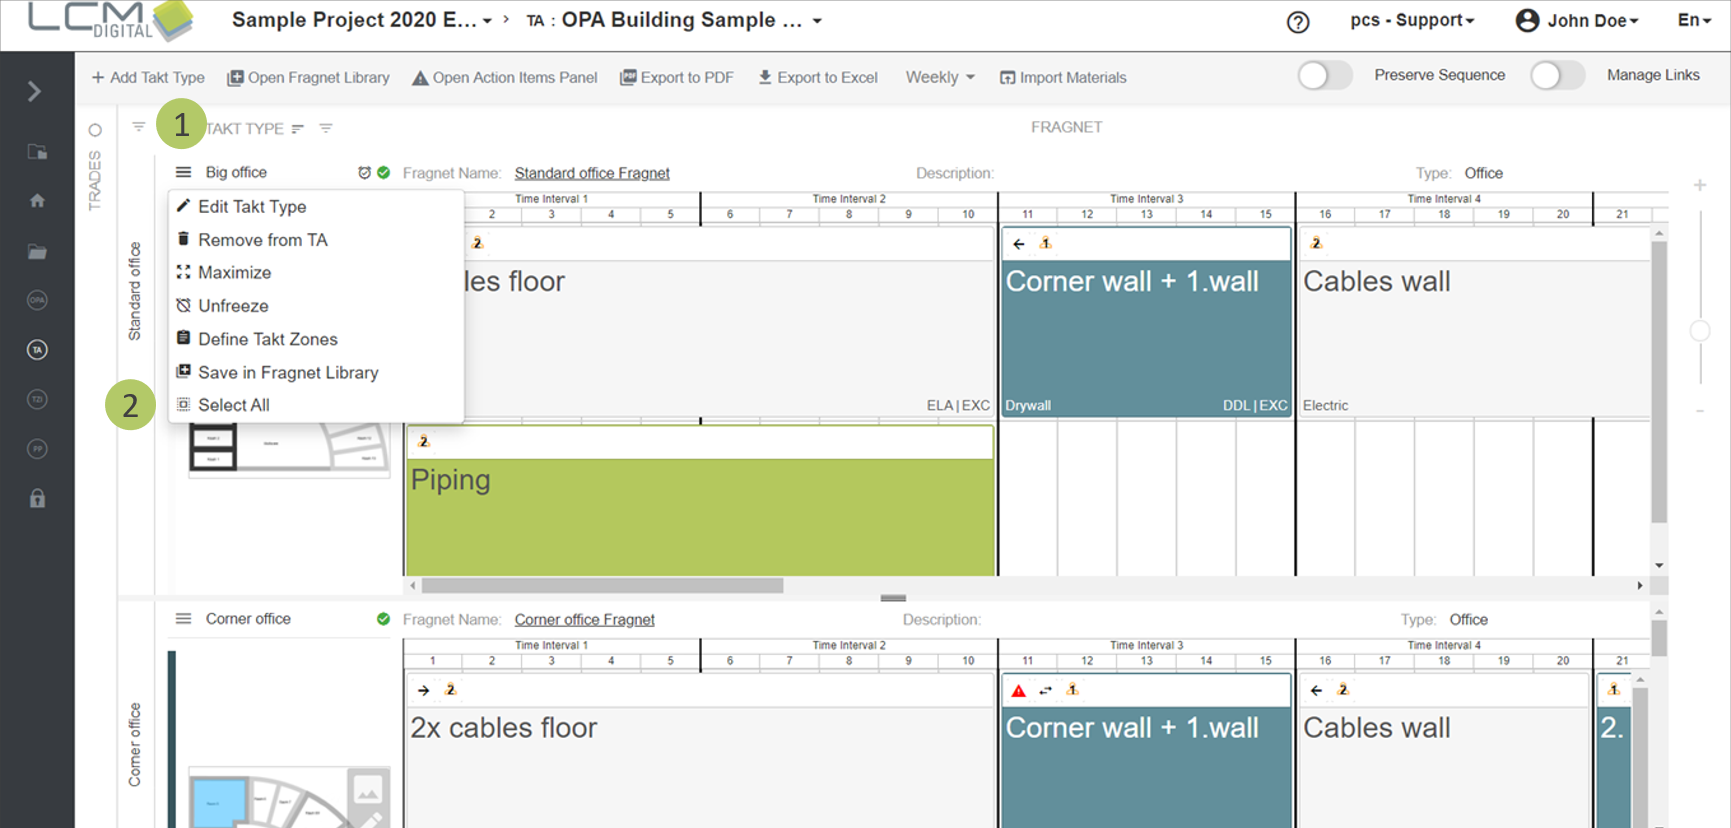Open the pcs - Support dropdown
The height and width of the screenshot is (828, 1731).
[x=1411, y=20]
